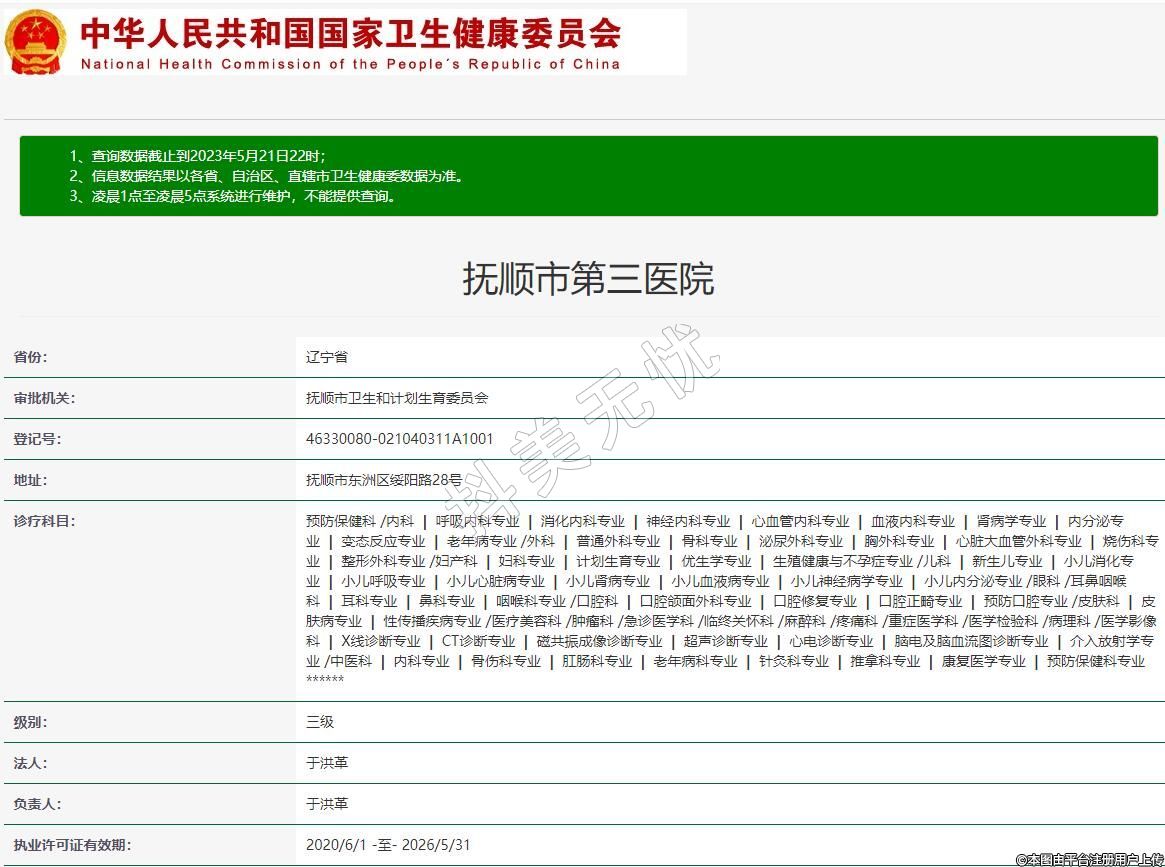Click the 诊疗科目 row label
1165x867 pixels.
44,521
